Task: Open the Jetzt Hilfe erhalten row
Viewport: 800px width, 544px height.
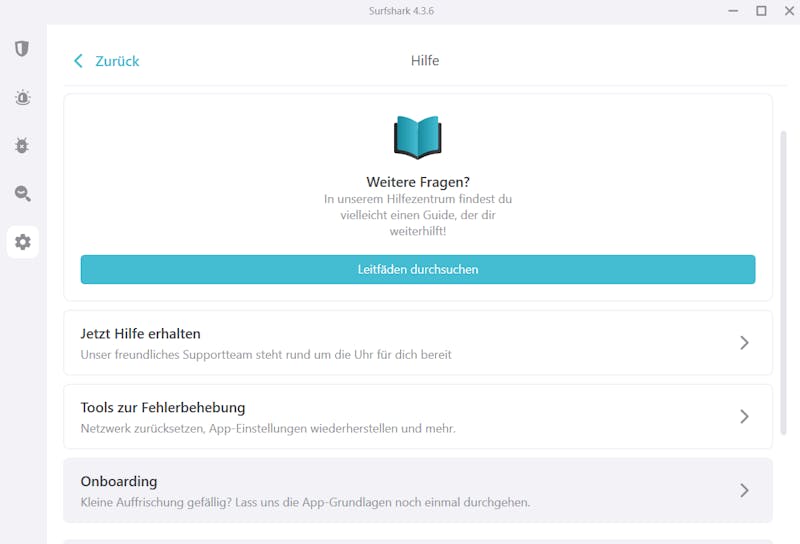Action: point(418,343)
